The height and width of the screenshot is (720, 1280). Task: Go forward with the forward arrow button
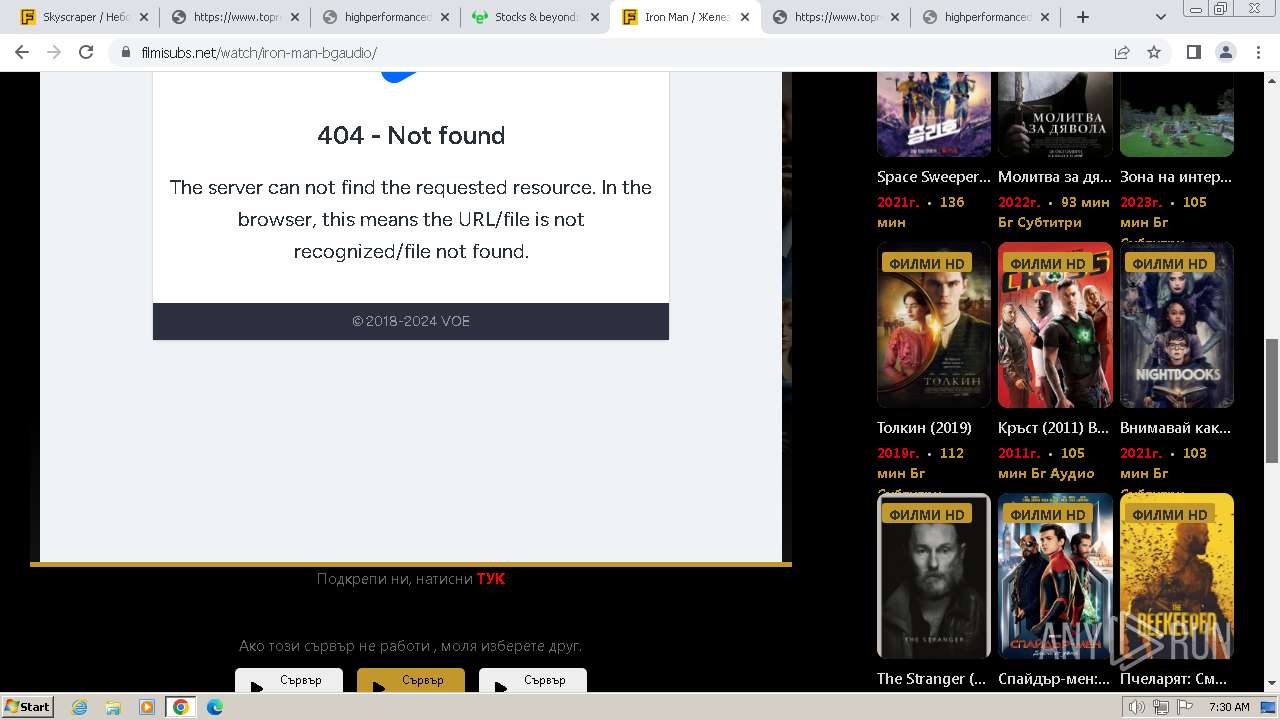point(54,52)
